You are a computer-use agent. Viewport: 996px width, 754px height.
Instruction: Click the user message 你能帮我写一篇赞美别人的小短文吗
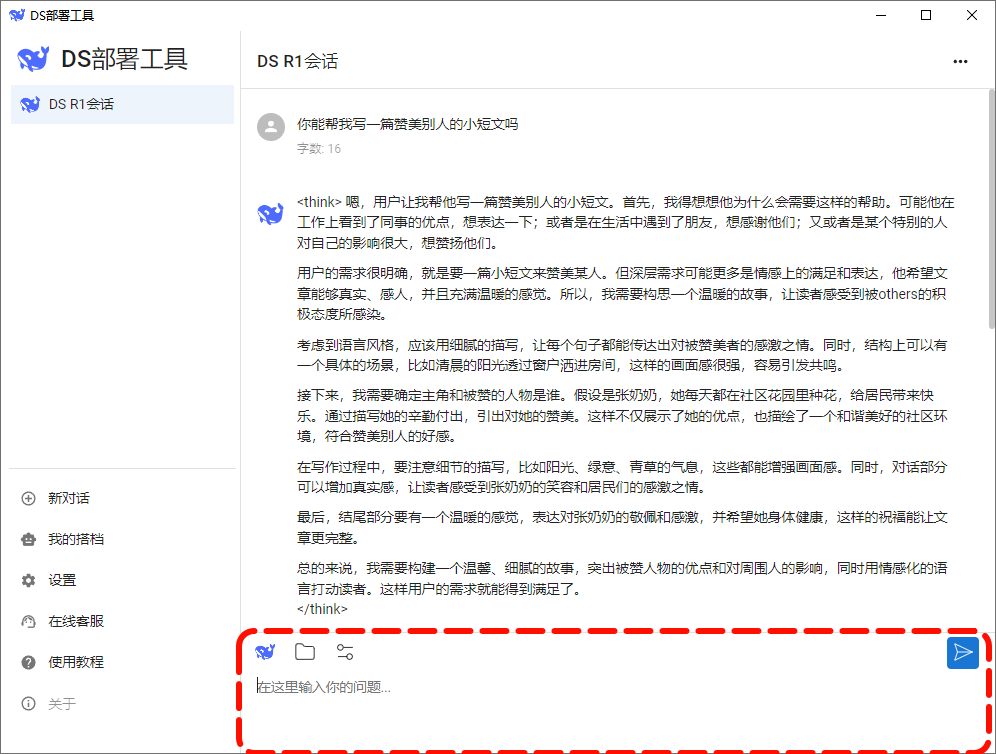(x=407, y=124)
